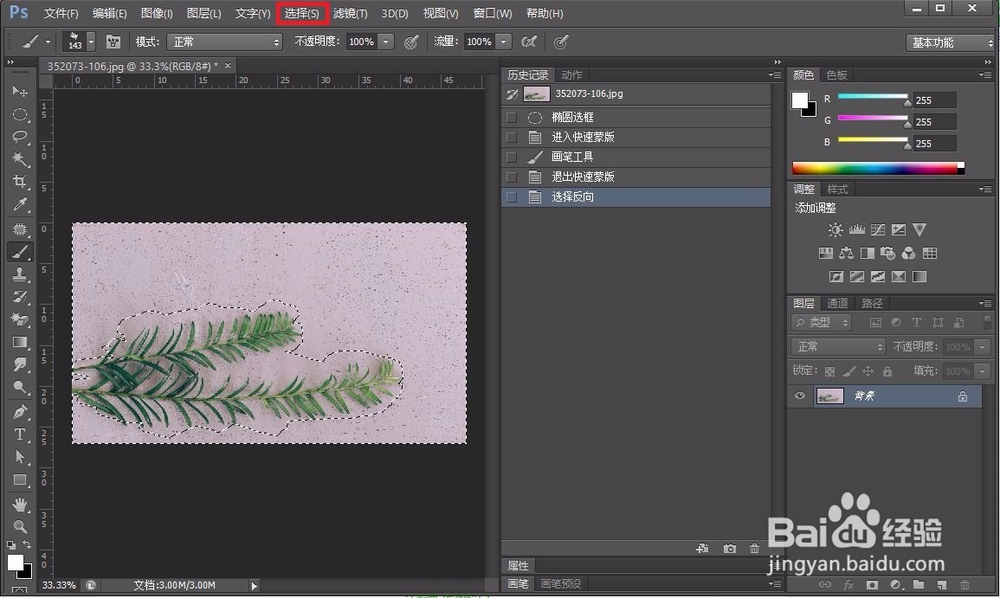
Task: Select the Hand tool
Action: pyautogui.click(x=20, y=504)
